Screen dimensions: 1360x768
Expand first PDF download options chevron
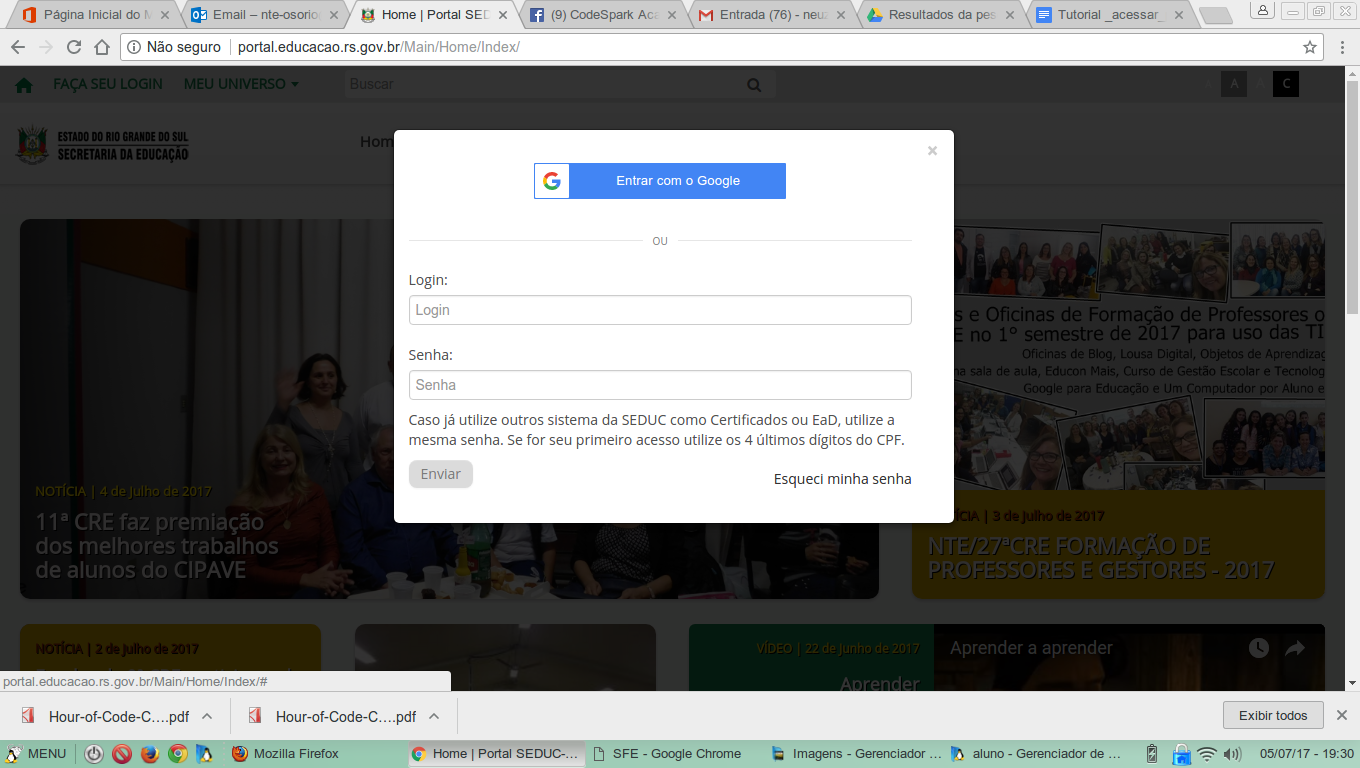coord(207,716)
